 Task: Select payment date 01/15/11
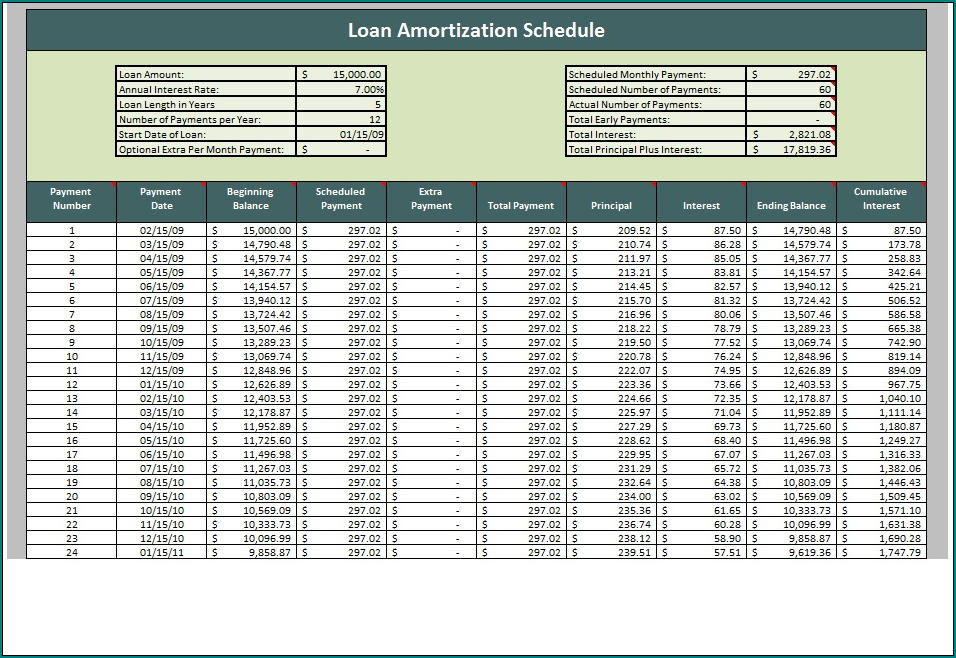tap(162, 553)
